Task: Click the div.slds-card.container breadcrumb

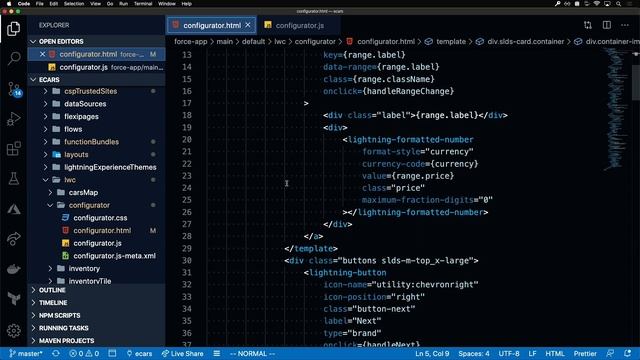Action: coord(525,41)
